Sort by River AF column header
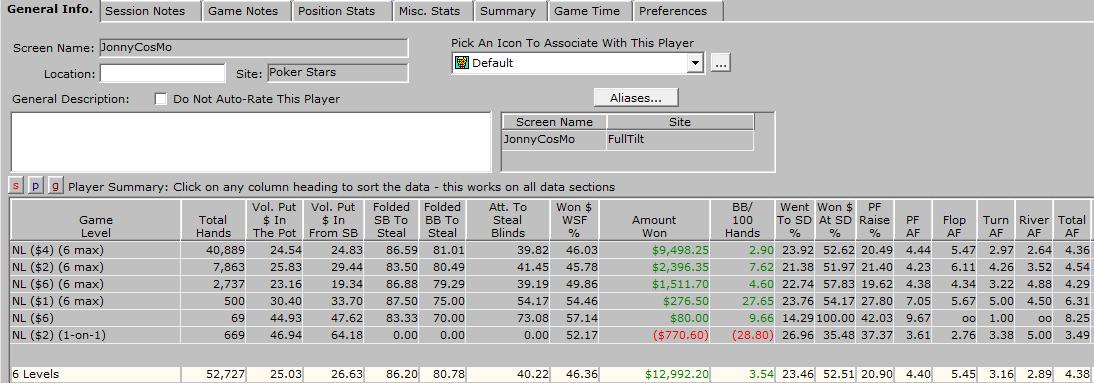The height and width of the screenshot is (383, 1094). 1034,220
